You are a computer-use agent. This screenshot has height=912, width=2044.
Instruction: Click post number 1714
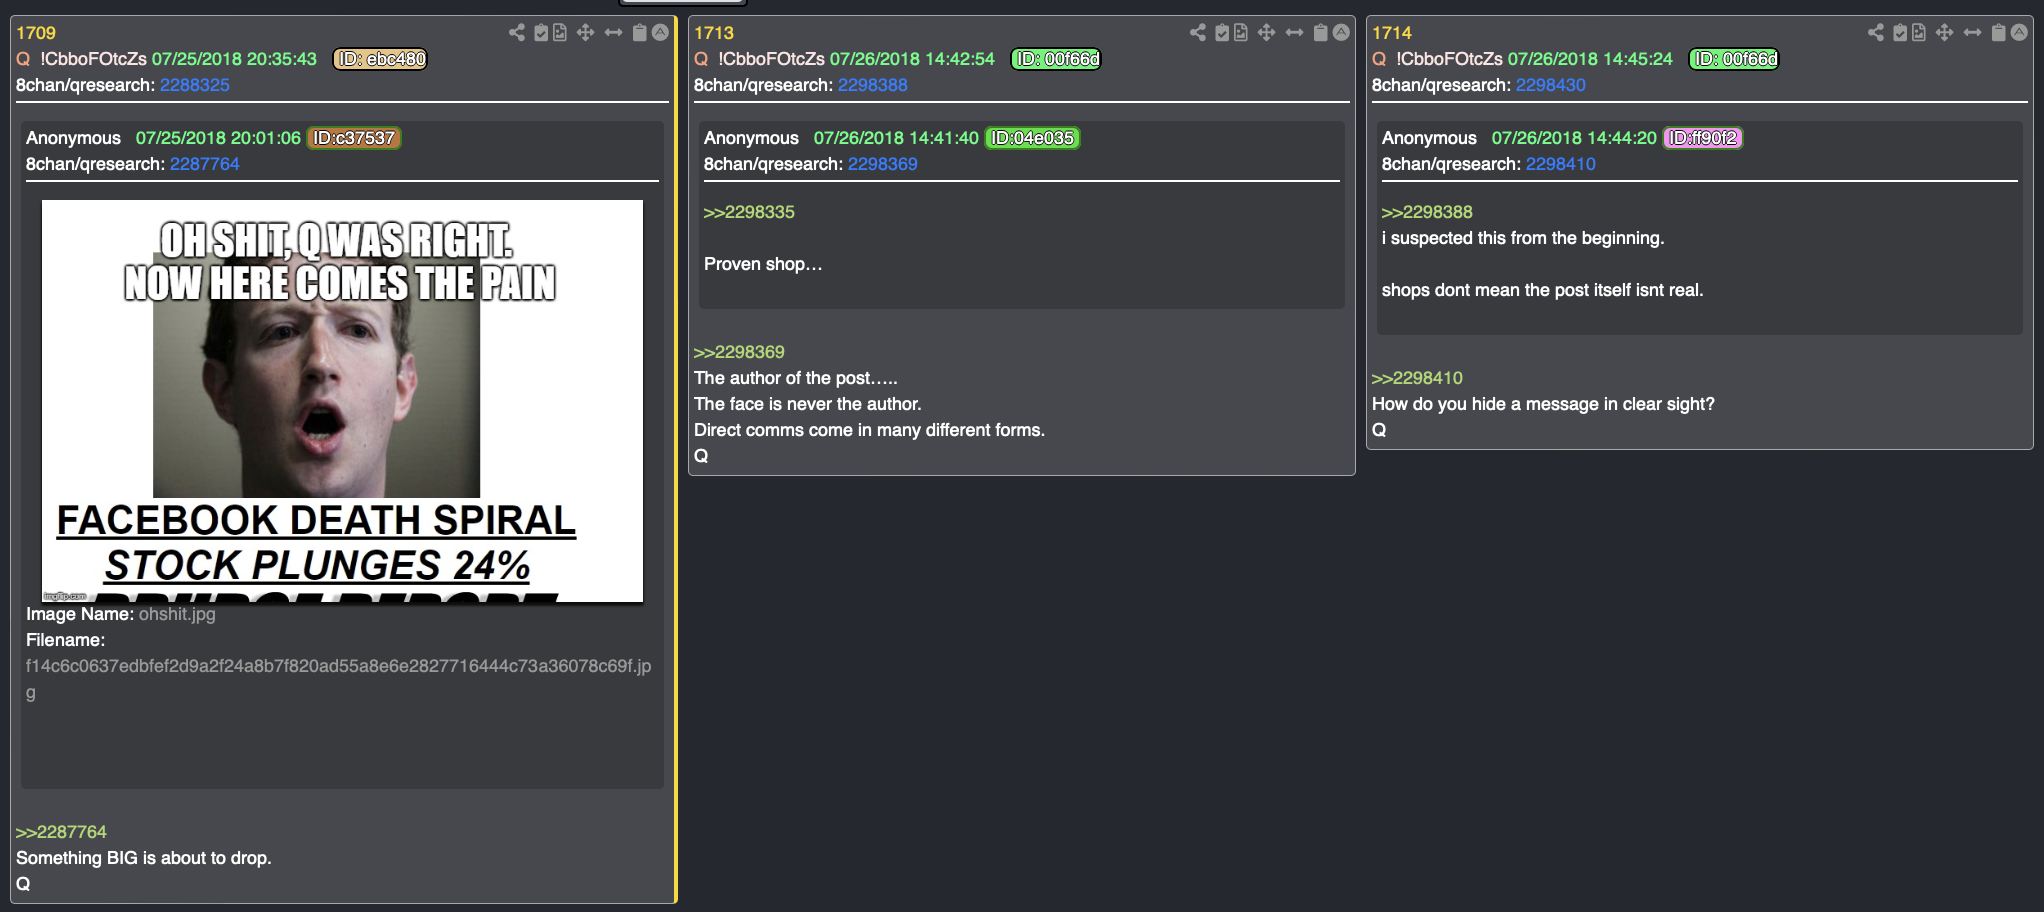pos(1392,33)
